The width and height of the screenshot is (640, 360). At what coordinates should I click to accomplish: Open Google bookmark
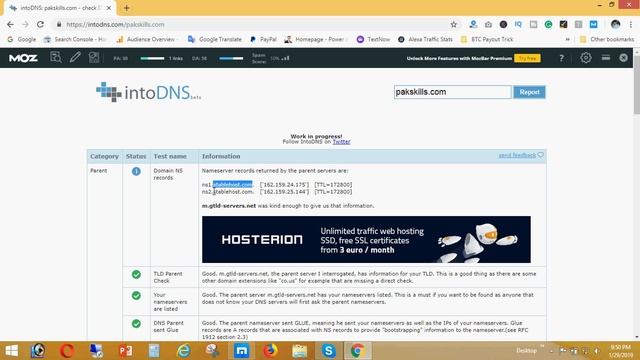coord(22,39)
